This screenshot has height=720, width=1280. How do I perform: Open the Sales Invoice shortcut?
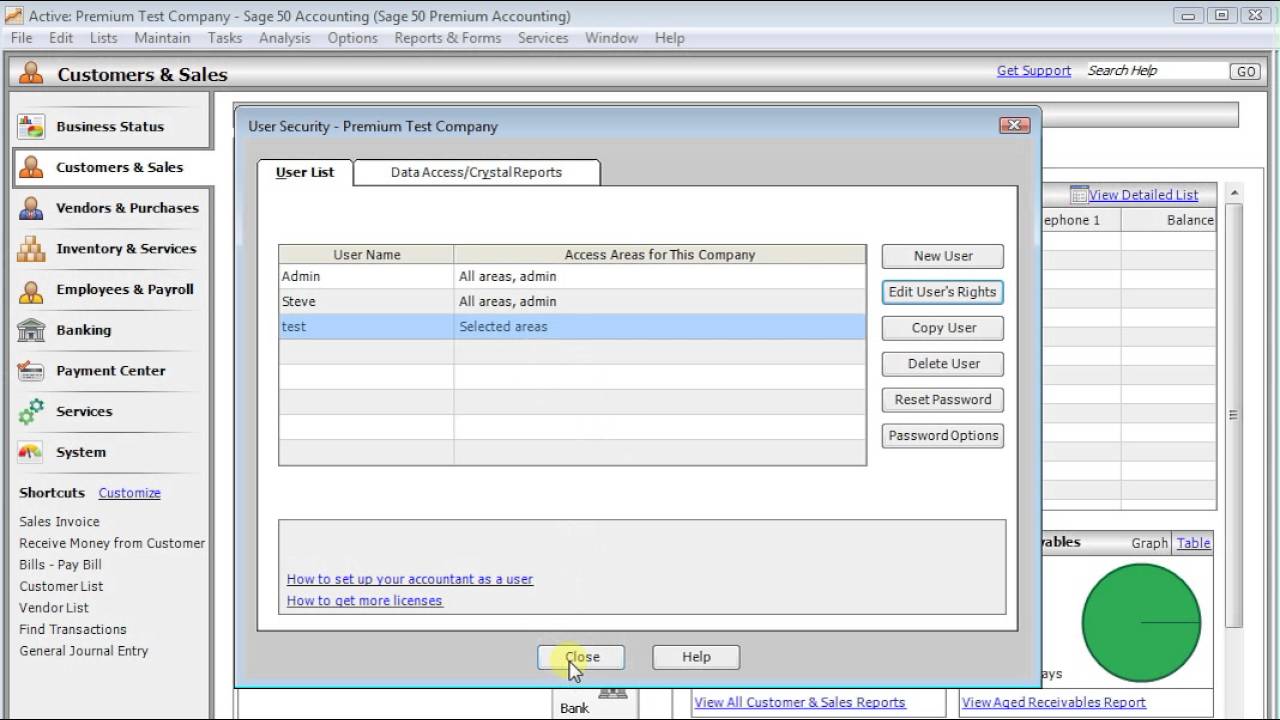tap(59, 522)
